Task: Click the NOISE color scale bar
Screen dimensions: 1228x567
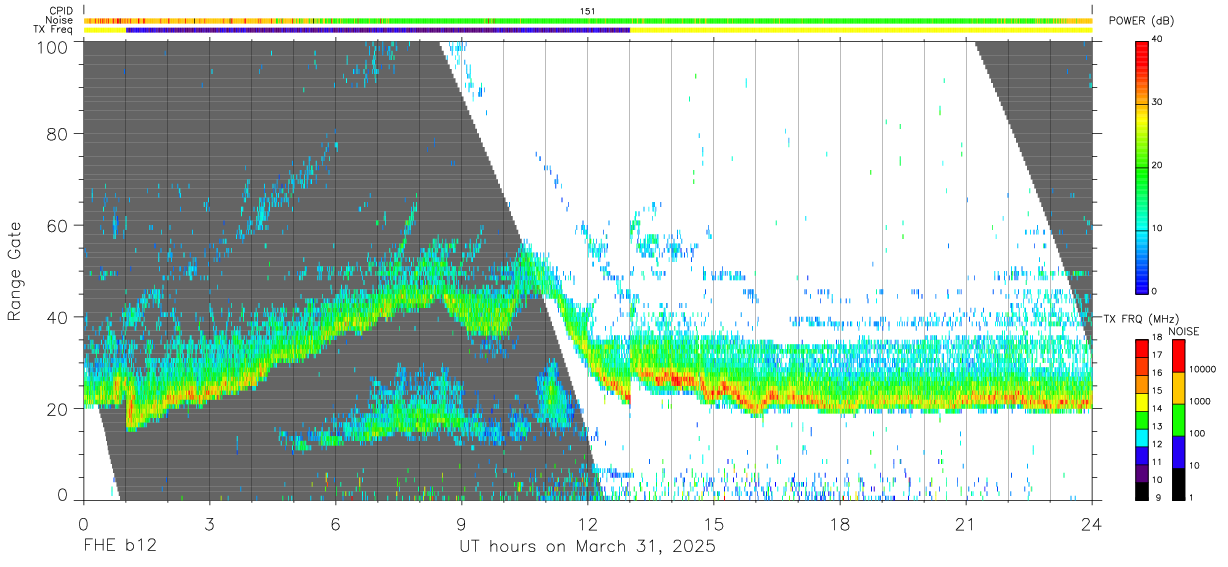Action: coord(1178,418)
